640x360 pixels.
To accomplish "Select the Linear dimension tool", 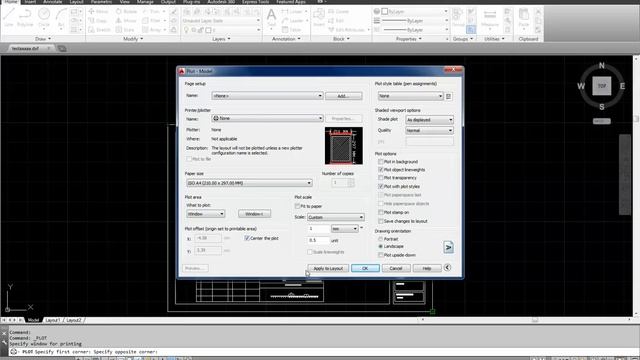I will (293, 11).
